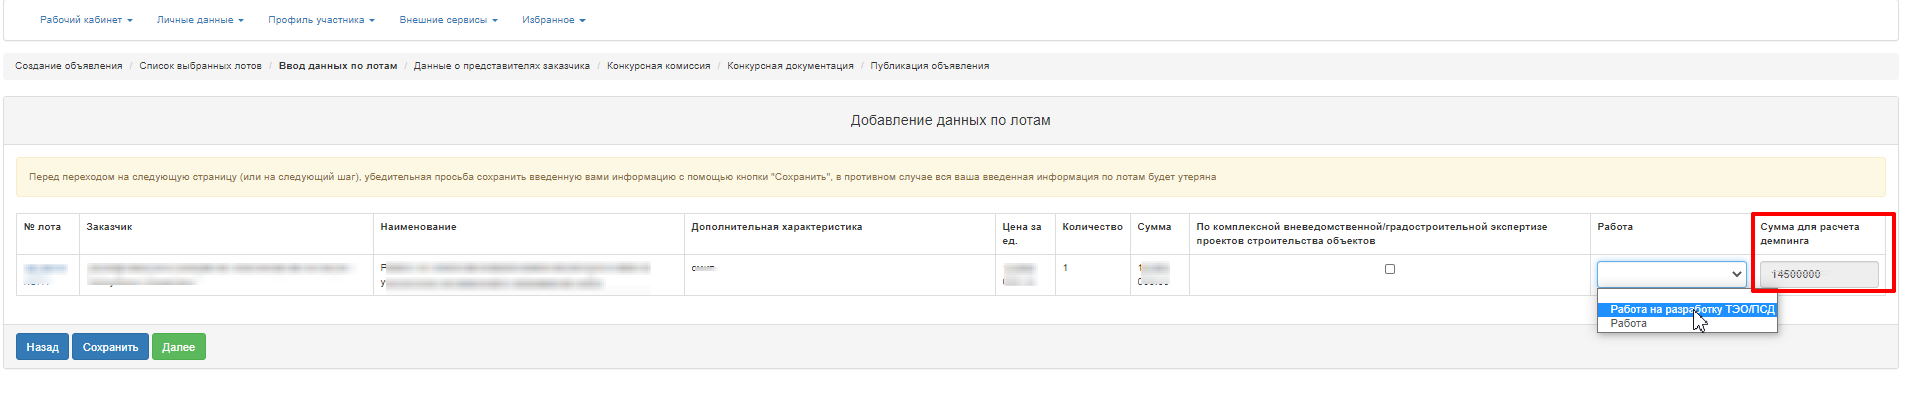Open Конкурсная комиссия step
Viewport: 1909px width, 400px height.
pos(658,66)
